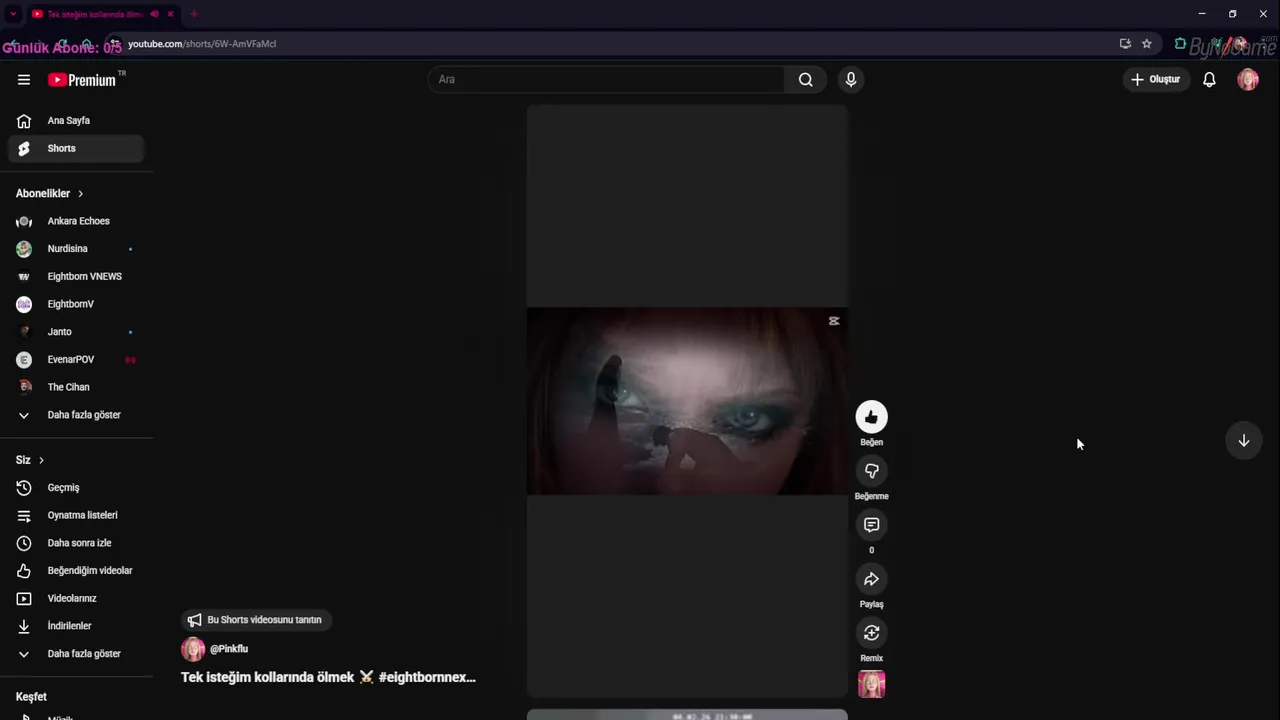Click the search magnifier button
The height and width of the screenshot is (720, 1280).
805,80
